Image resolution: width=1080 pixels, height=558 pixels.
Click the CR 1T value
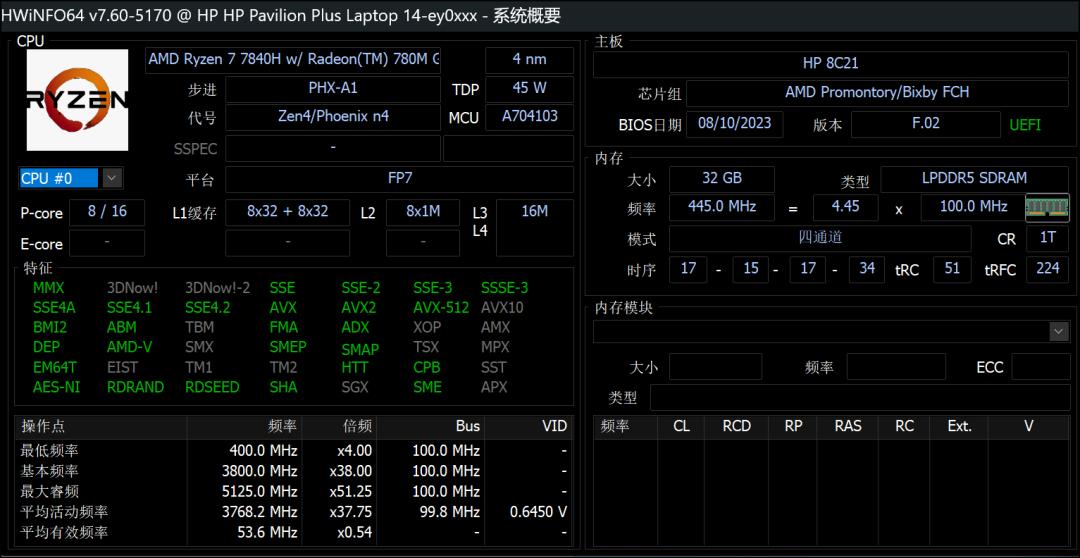(1047, 239)
